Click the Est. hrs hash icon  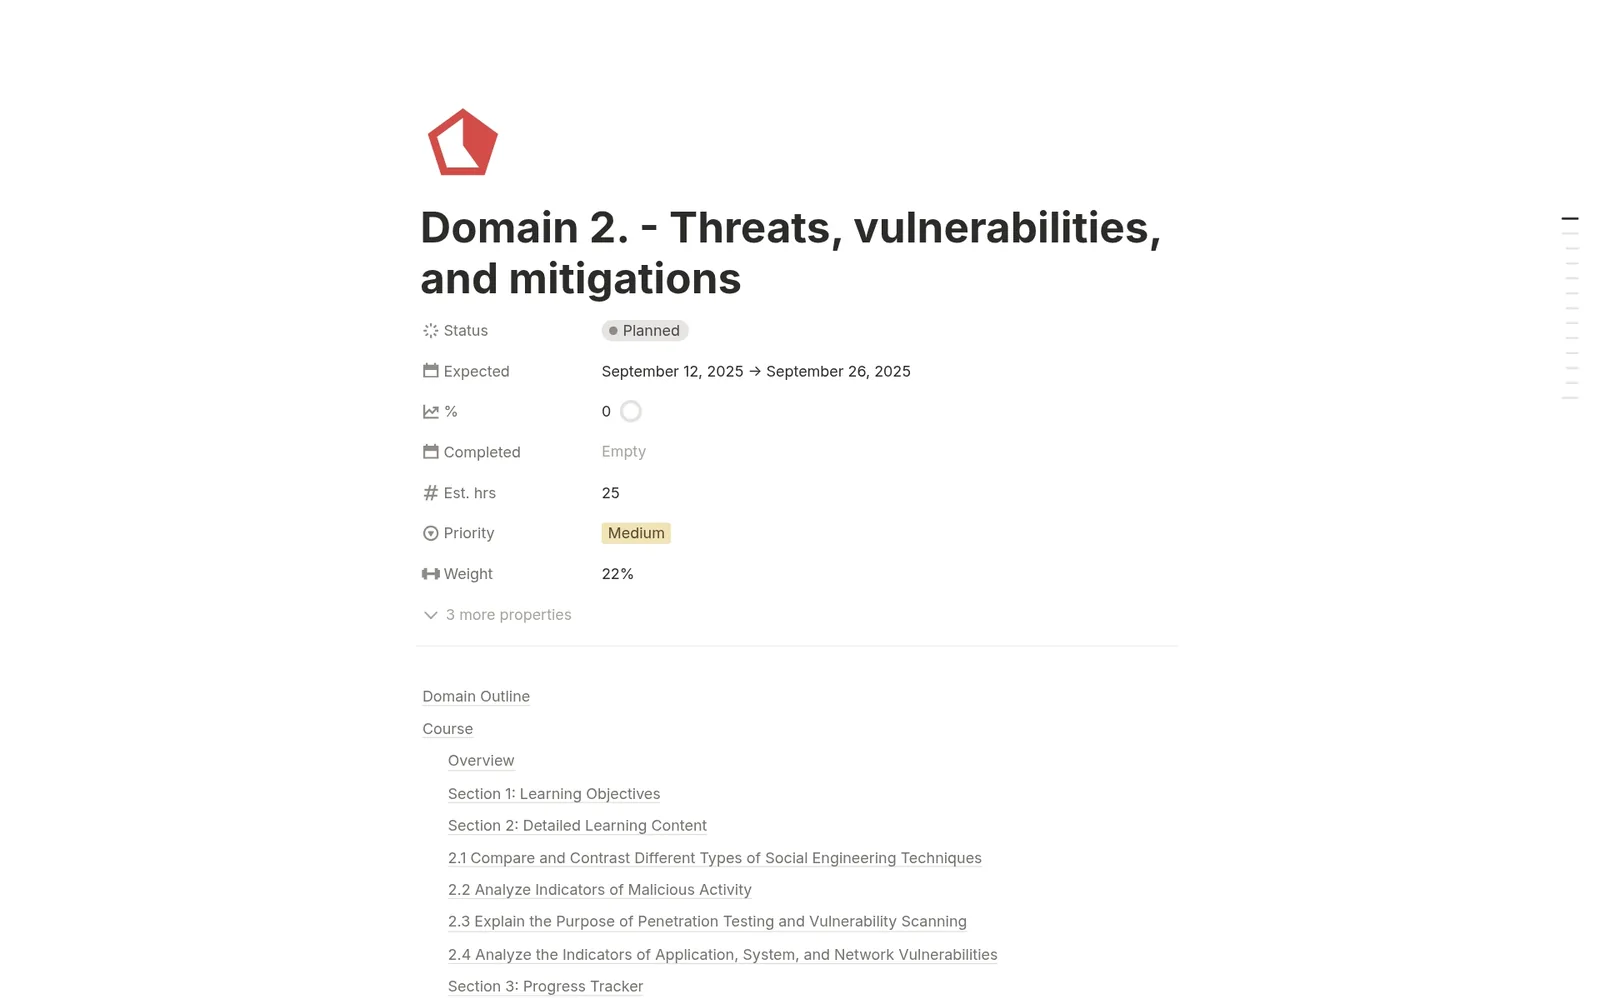pyautogui.click(x=431, y=493)
